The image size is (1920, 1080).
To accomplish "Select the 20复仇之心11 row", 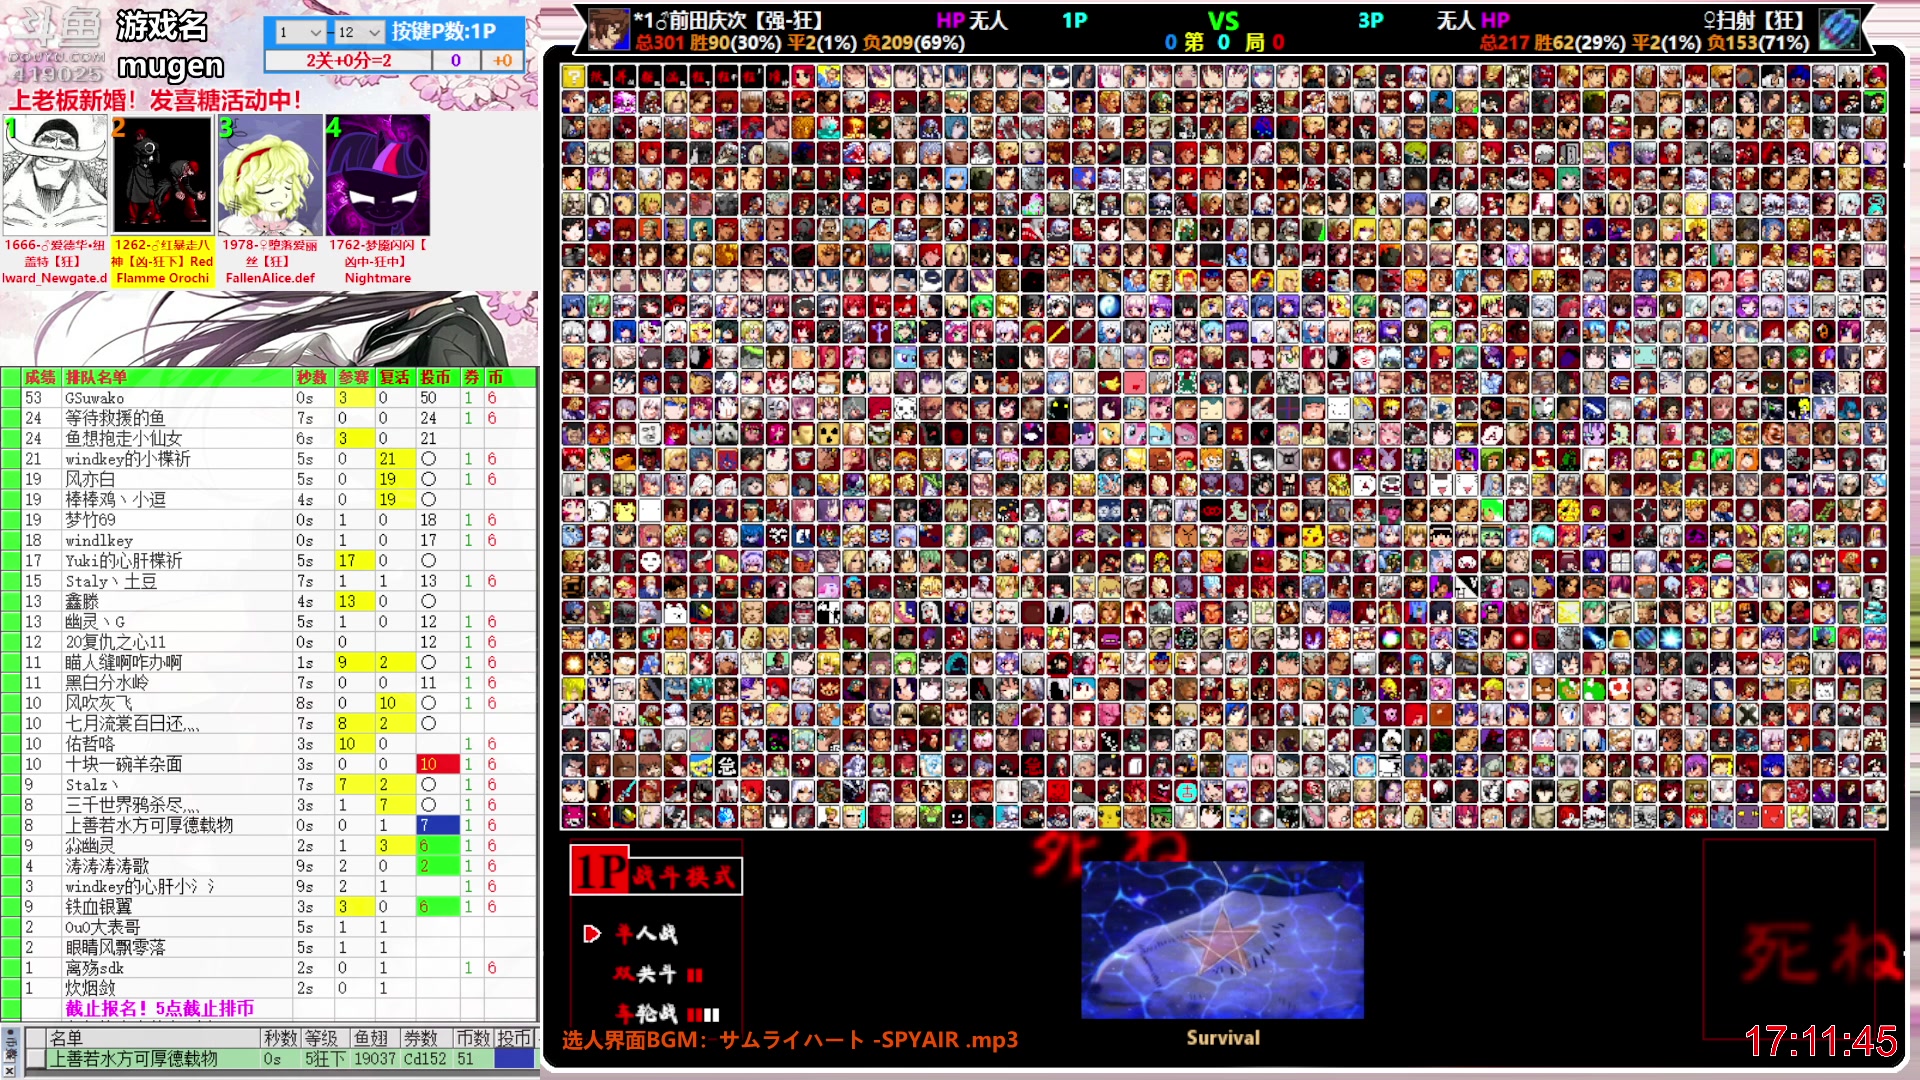I will point(270,642).
